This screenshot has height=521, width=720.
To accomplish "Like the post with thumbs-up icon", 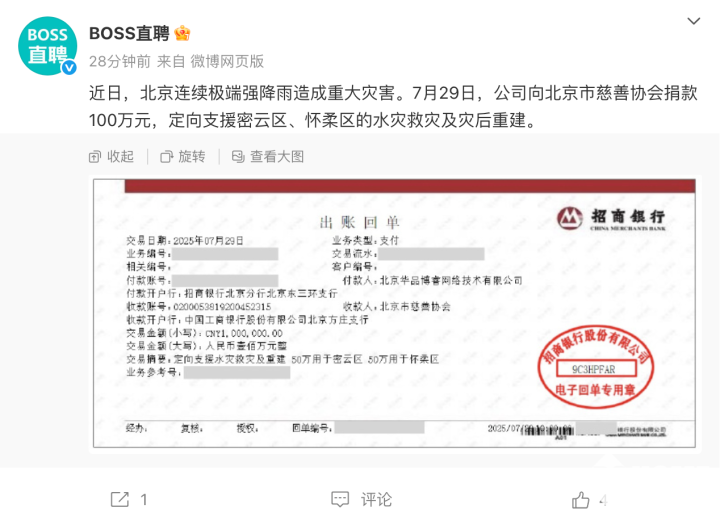I will (x=580, y=499).
